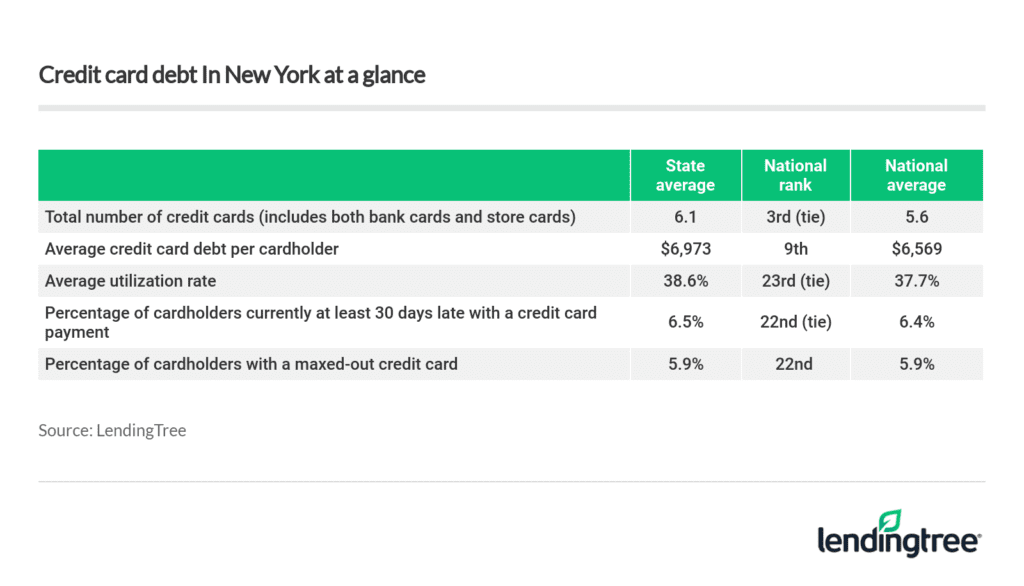
Task: Click the $6,569 national average value
Action: 916,249
